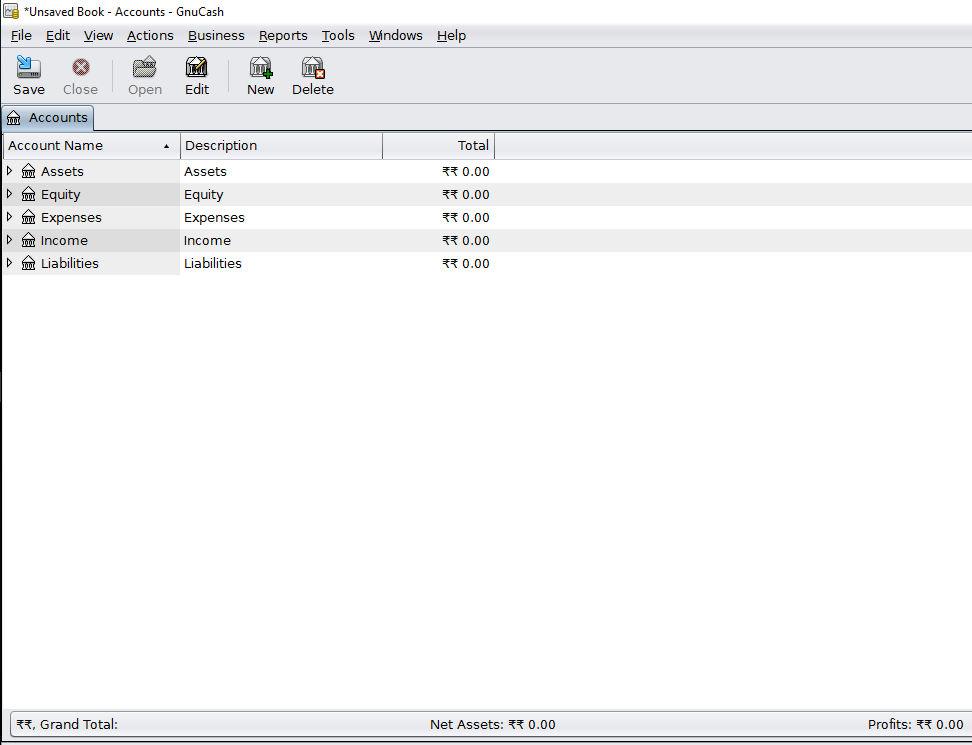Viewport: 972px width, 745px height.
Task: Select the Liabilities account name
Action: [x=69, y=263]
